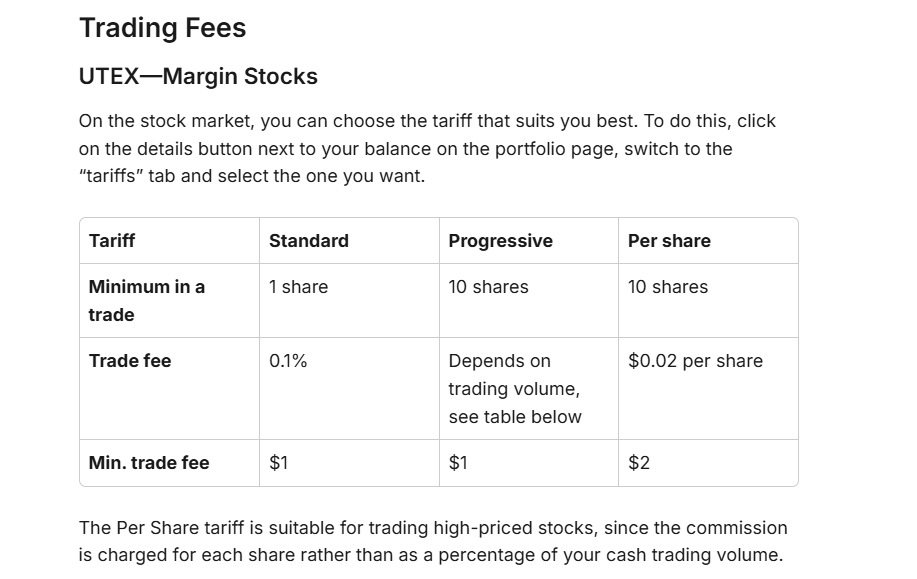Click the $1 minimum fee under Progressive

pyautogui.click(x=458, y=463)
